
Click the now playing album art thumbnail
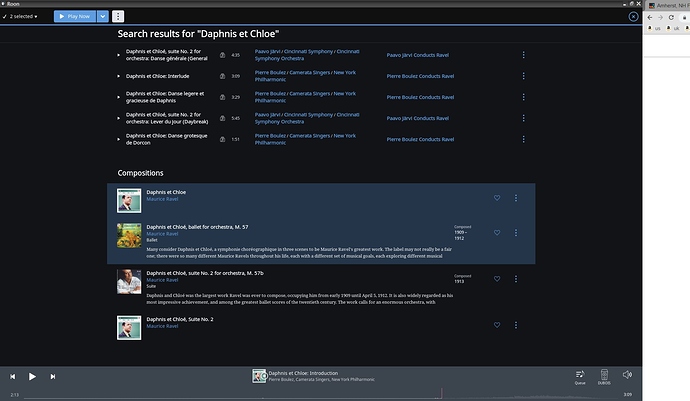click(x=259, y=376)
